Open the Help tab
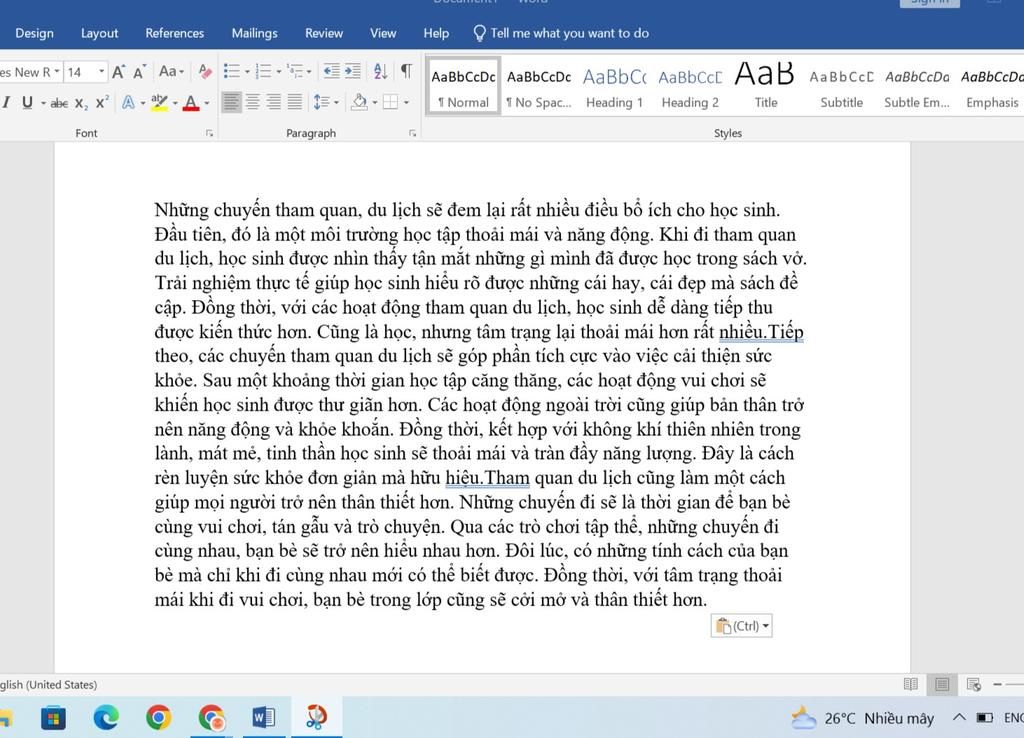The image size is (1024, 738). point(436,33)
